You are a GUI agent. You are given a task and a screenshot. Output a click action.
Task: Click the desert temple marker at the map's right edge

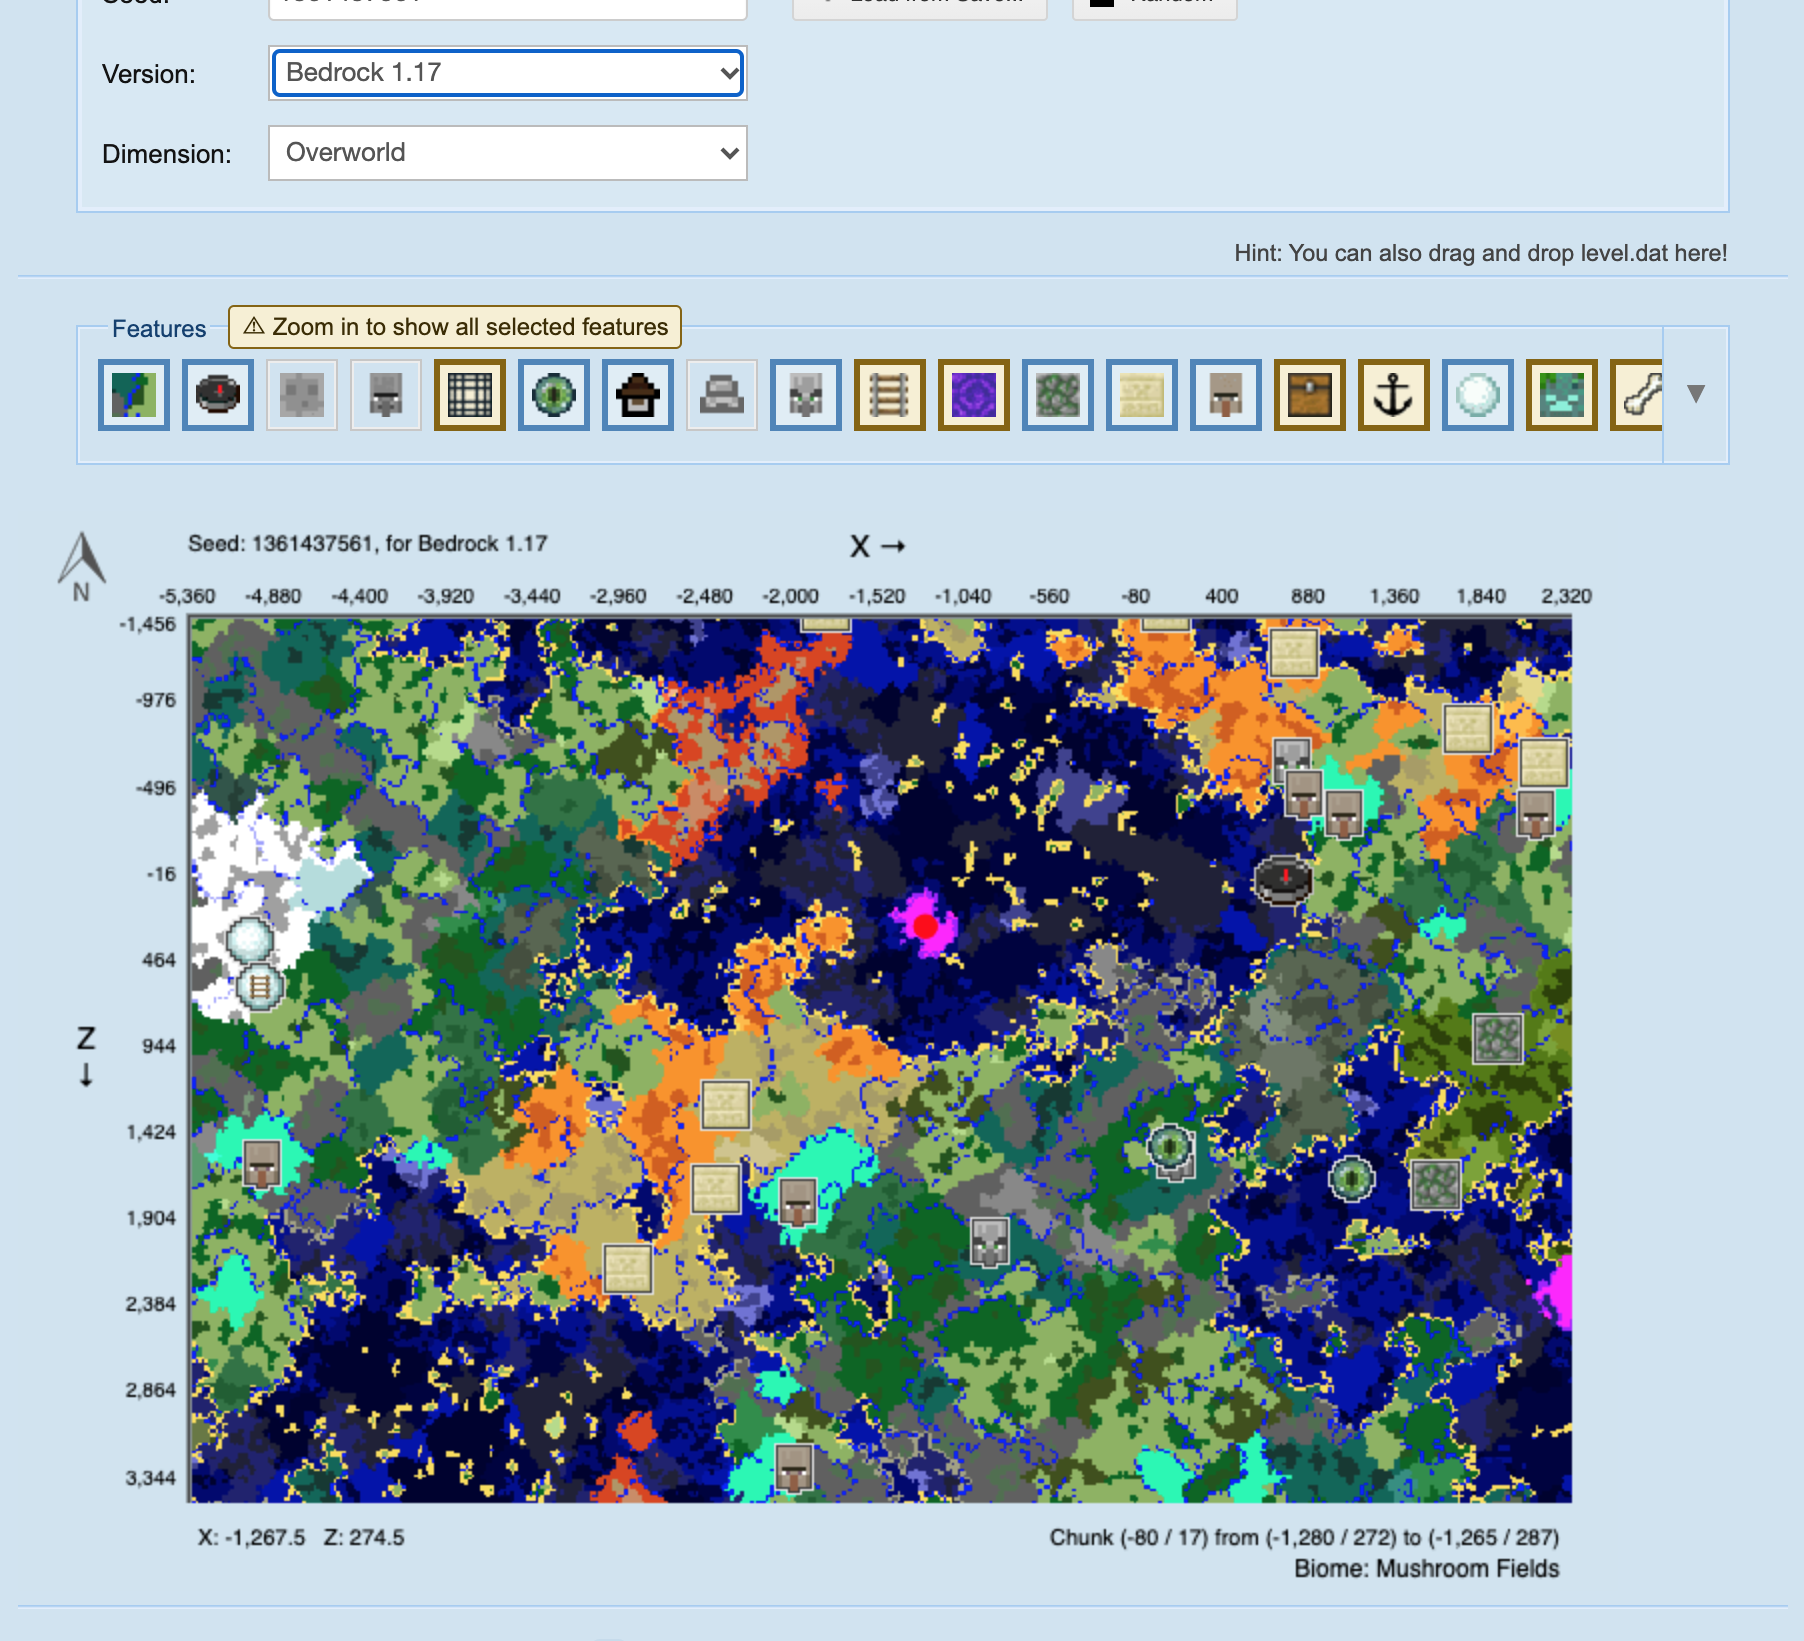click(x=1543, y=763)
